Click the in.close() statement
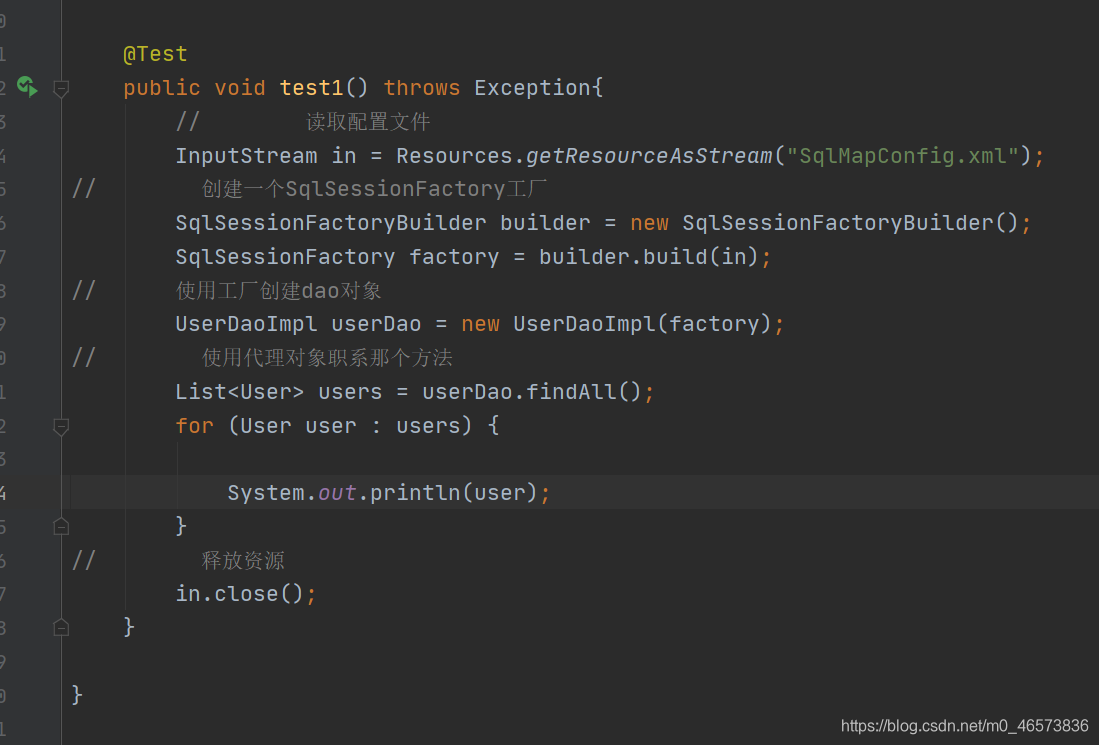This screenshot has height=745, width=1099. [245, 594]
